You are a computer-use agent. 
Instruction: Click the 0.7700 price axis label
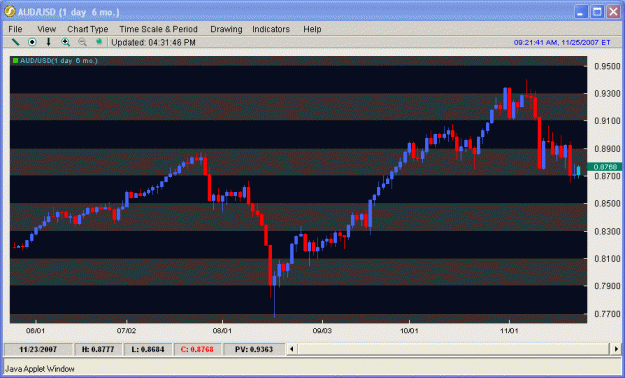point(607,314)
